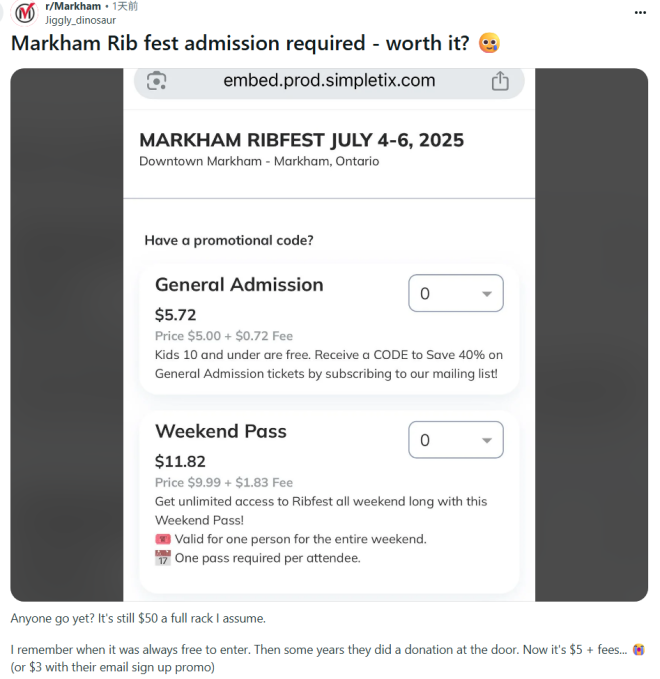Click 'Have a promotional code?' text
This screenshot has height=679, width=660.
(229, 240)
